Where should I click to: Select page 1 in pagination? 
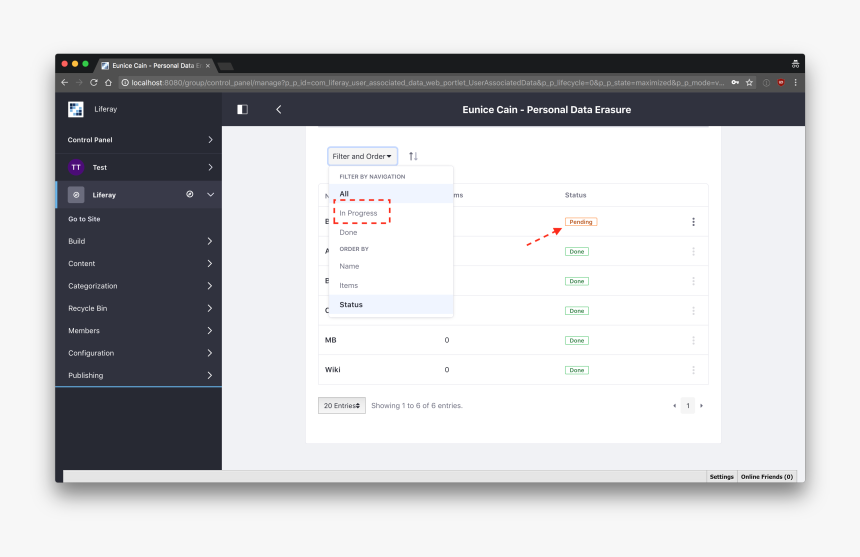click(x=688, y=406)
